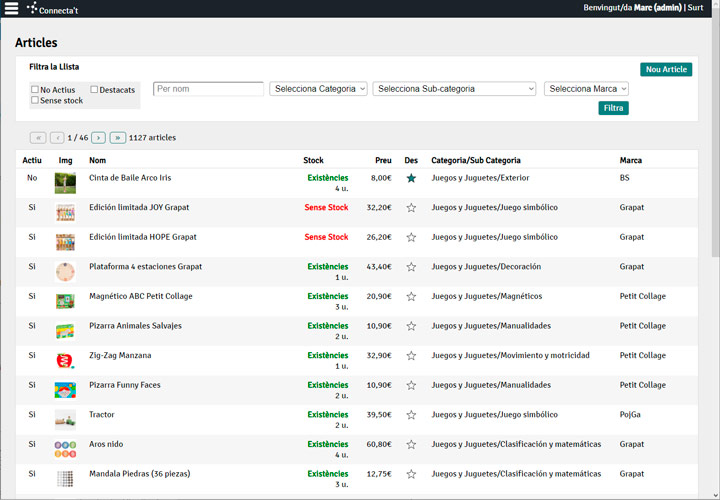The width and height of the screenshot is (720, 500).
Task: Star the Zig-Zag Manzana article
Action: click(411, 356)
